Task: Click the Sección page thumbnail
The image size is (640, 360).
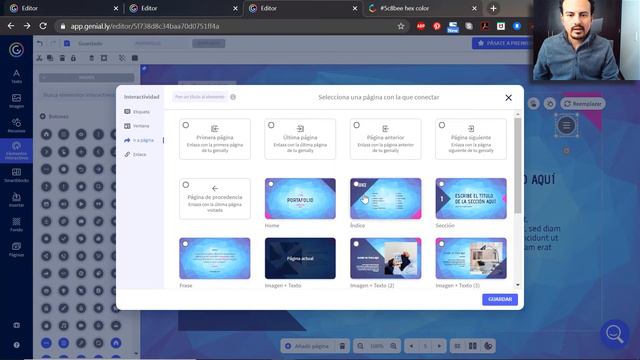Action: pyautogui.click(x=471, y=199)
